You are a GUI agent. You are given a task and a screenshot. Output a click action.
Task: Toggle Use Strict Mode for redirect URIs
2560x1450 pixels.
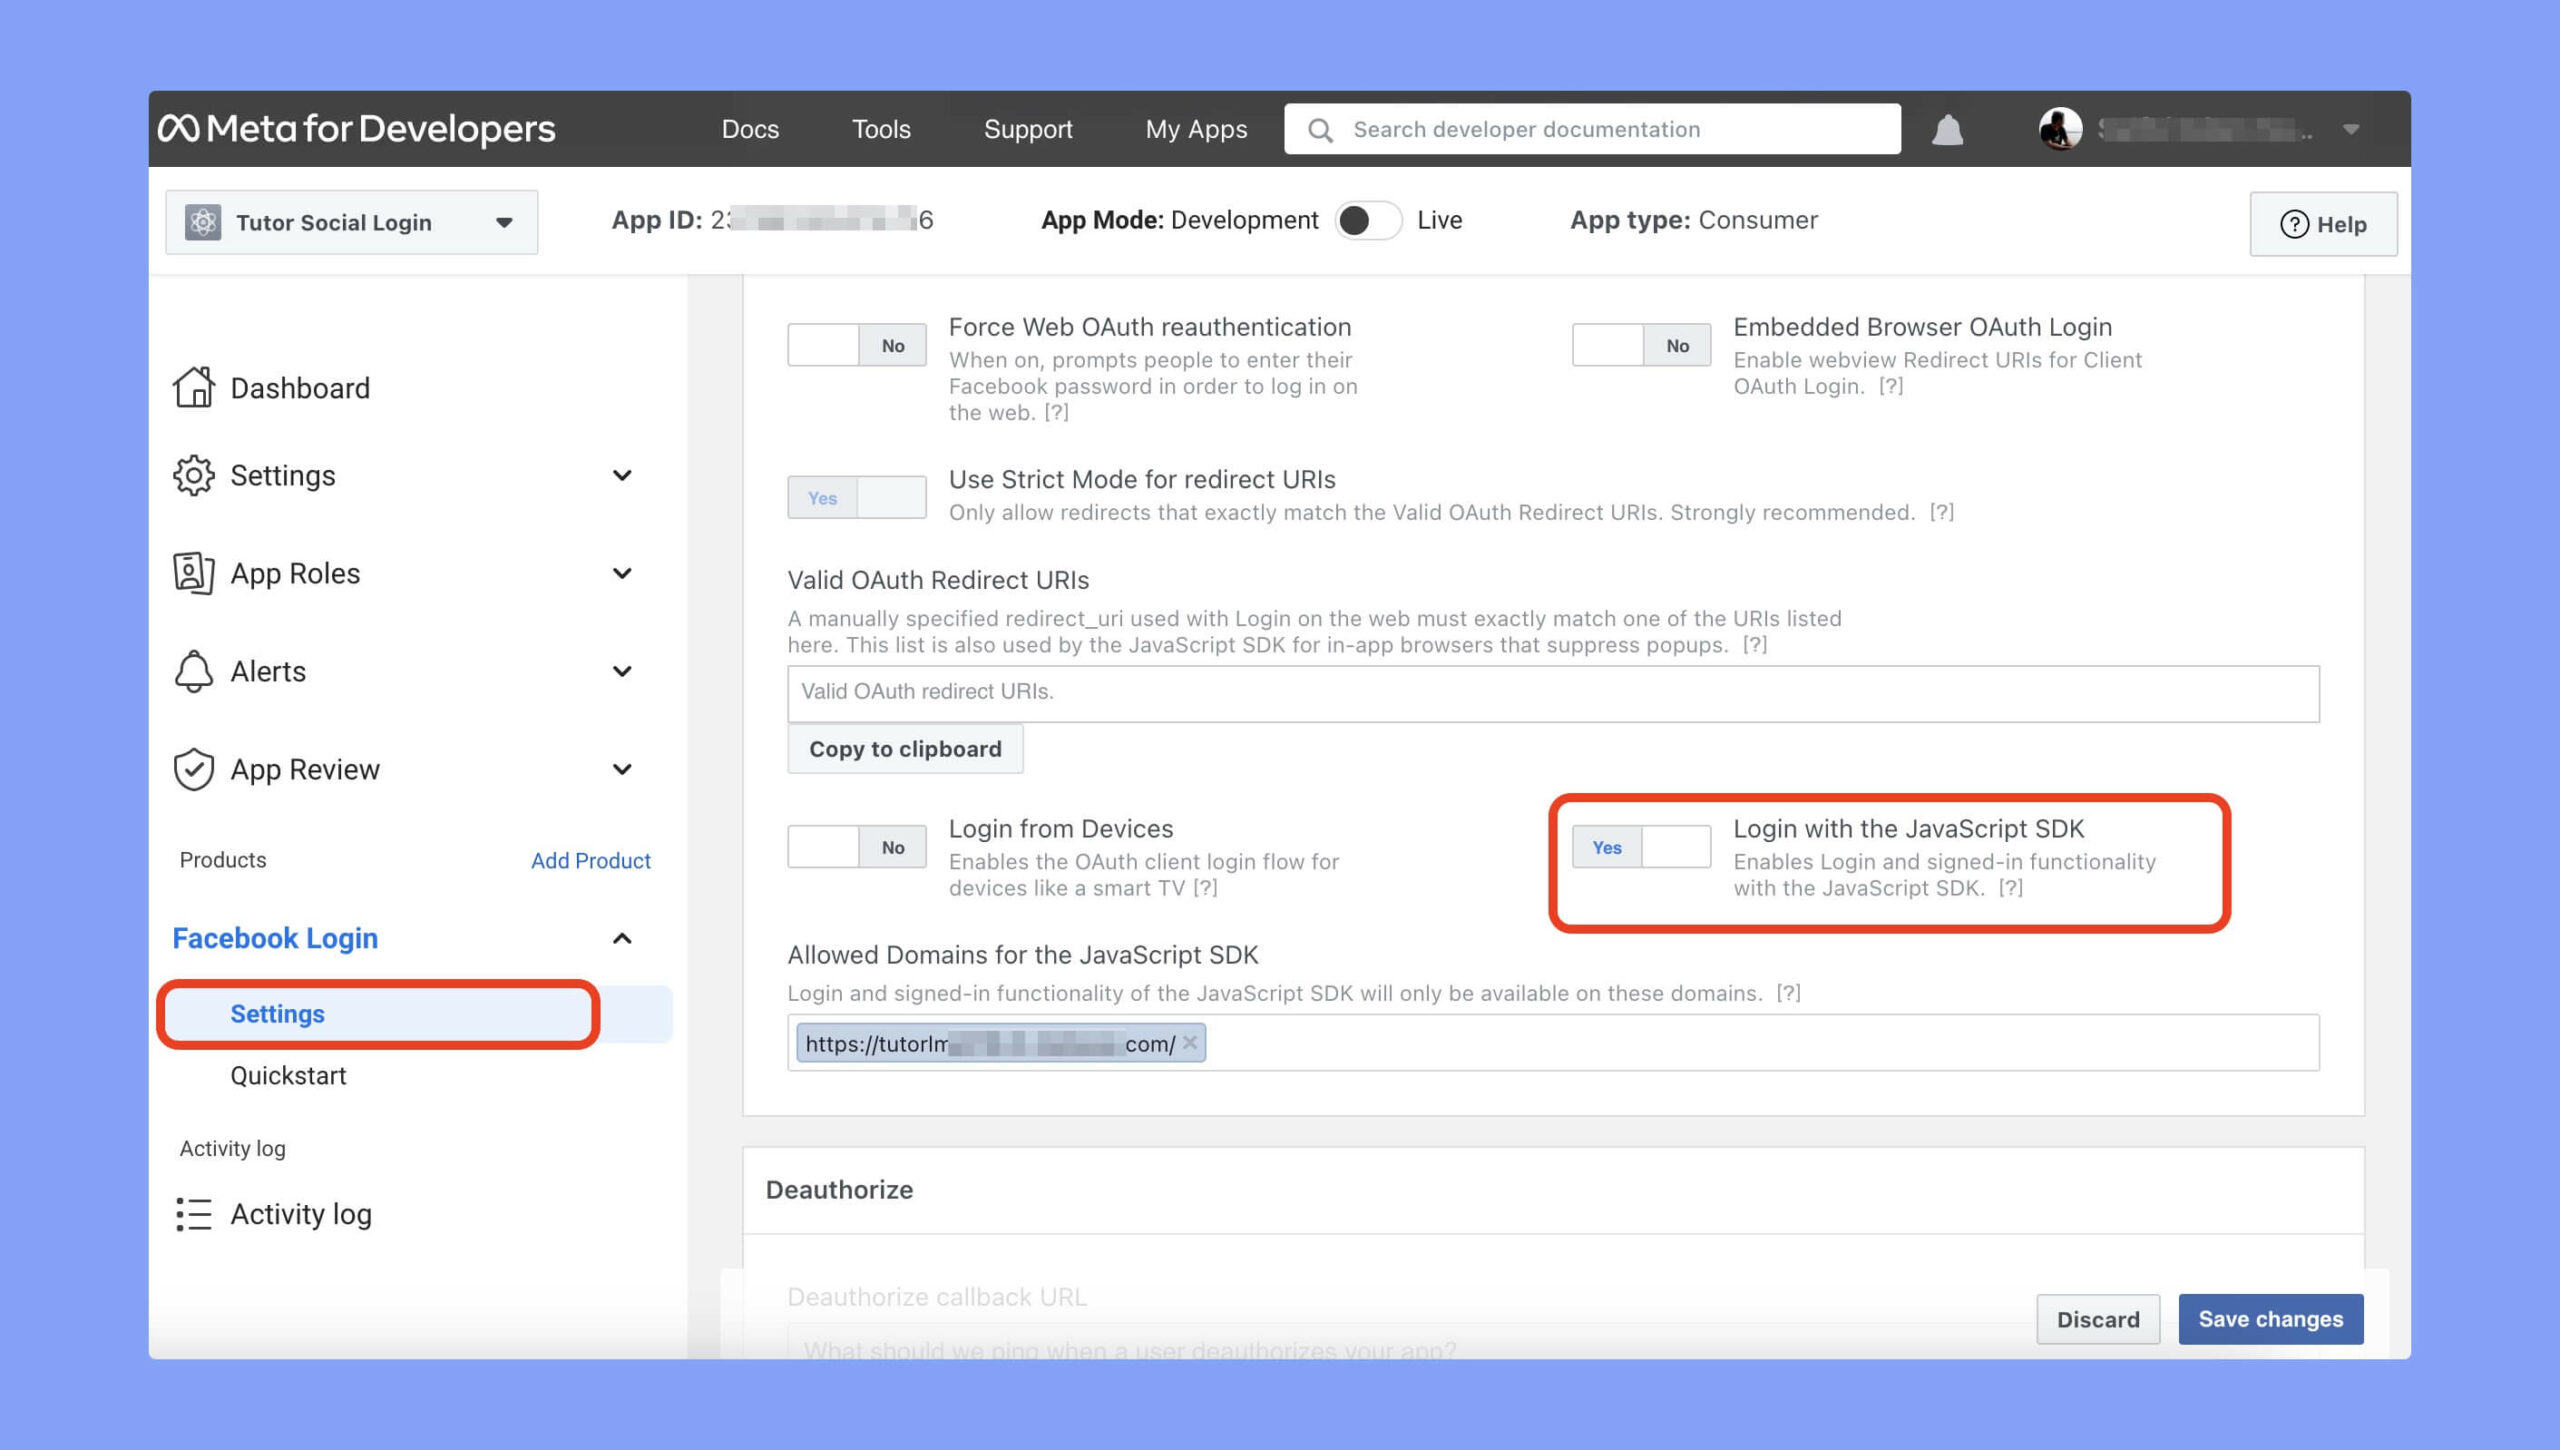[856, 496]
